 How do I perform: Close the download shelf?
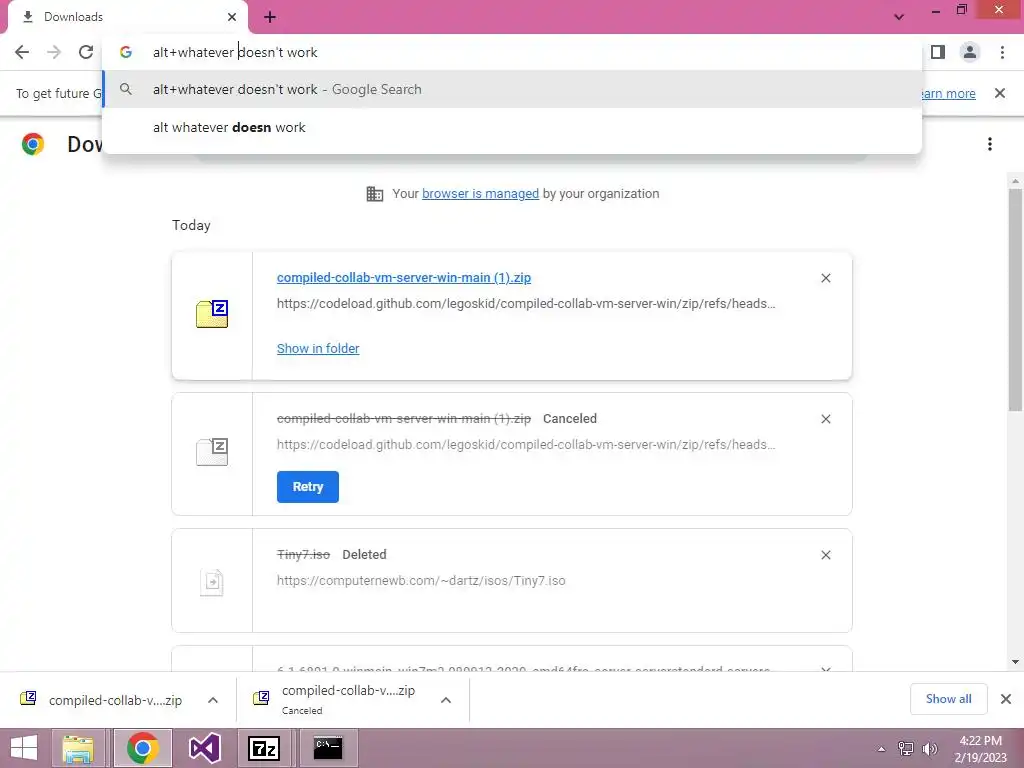click(x=1006, y=699)
